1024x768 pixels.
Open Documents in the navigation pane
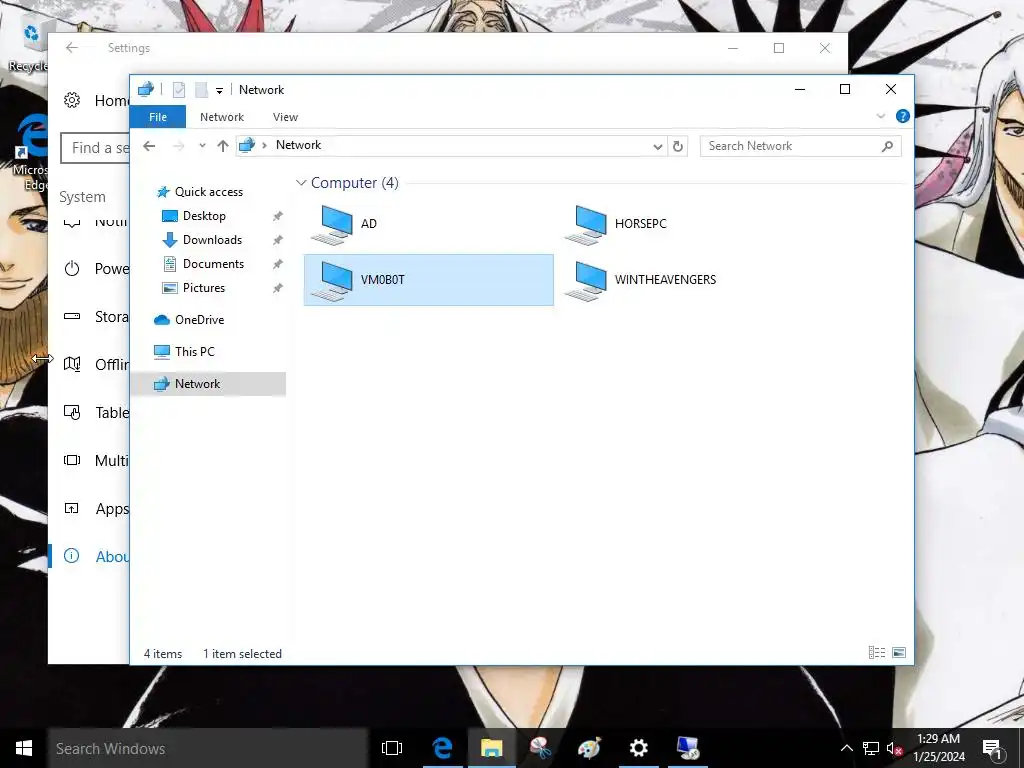pos(203,264)
